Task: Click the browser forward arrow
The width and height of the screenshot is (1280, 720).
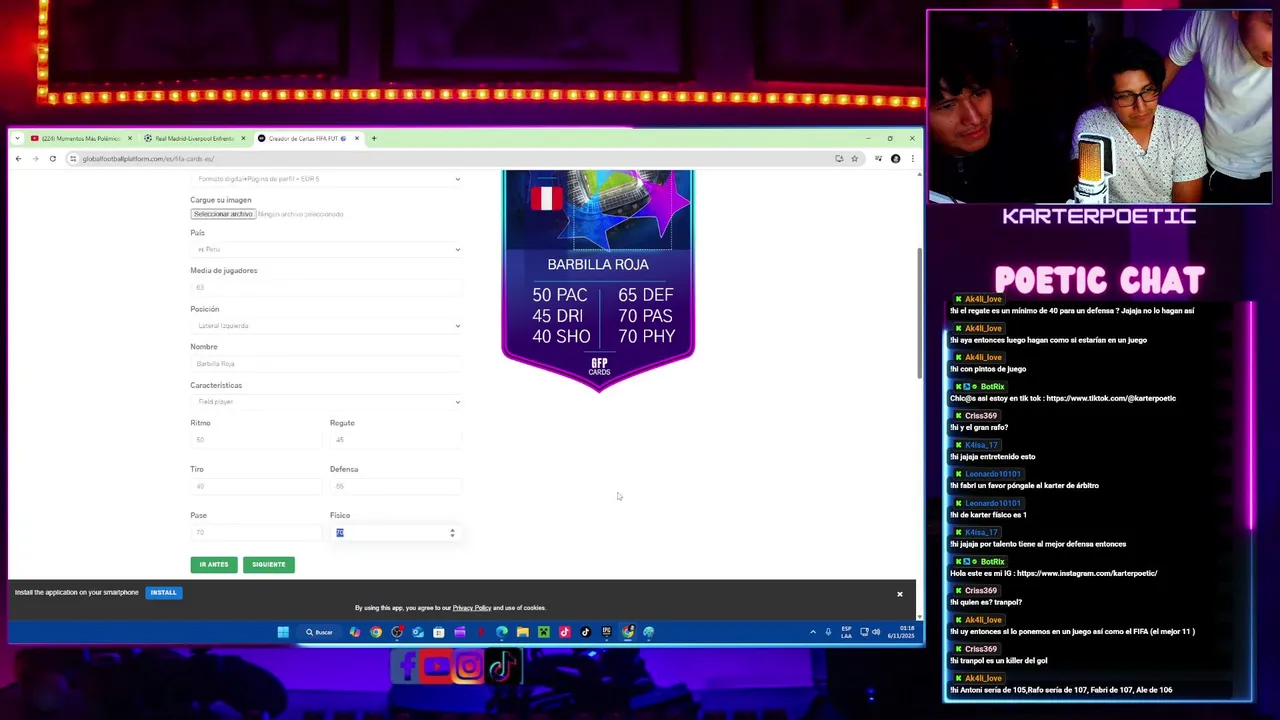Action: point(35,159)
